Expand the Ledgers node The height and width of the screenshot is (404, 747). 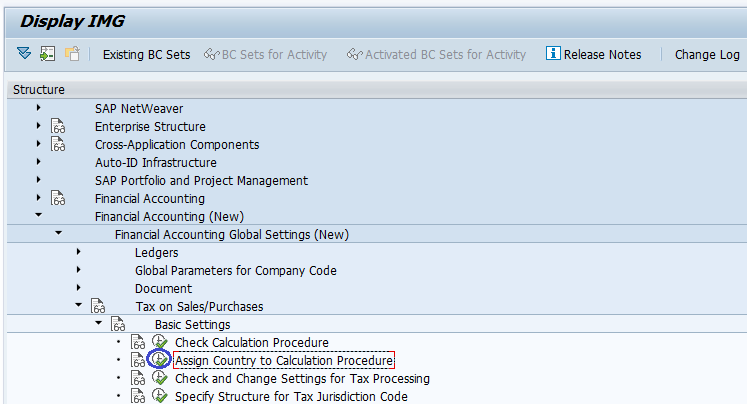pos(79,252)
